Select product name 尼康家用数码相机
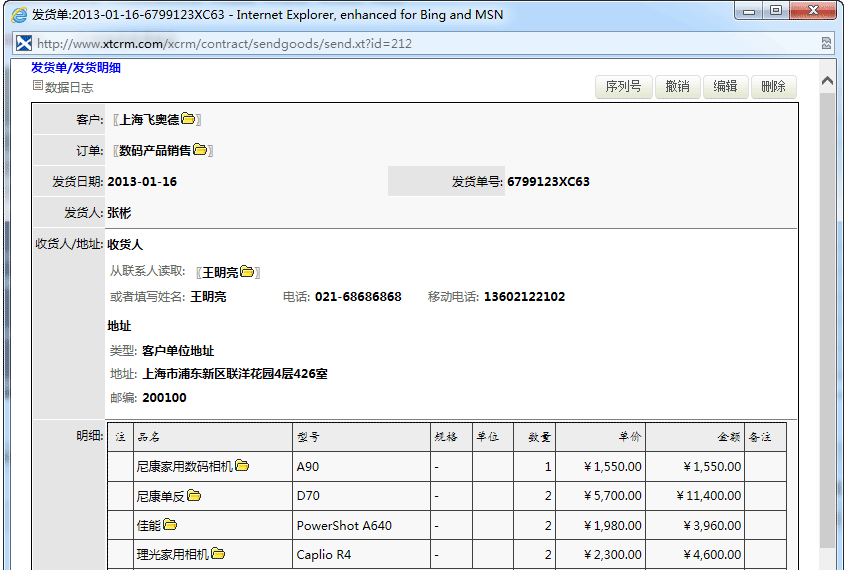Image resolution: width=850 pixels, height=570 pixels. (185, 466)
